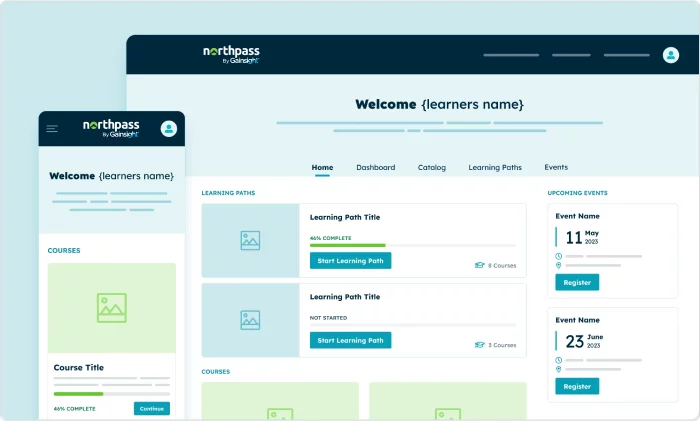Register for the June 23 event
This screenshot has width=700, height=421.
click(577, 387)
